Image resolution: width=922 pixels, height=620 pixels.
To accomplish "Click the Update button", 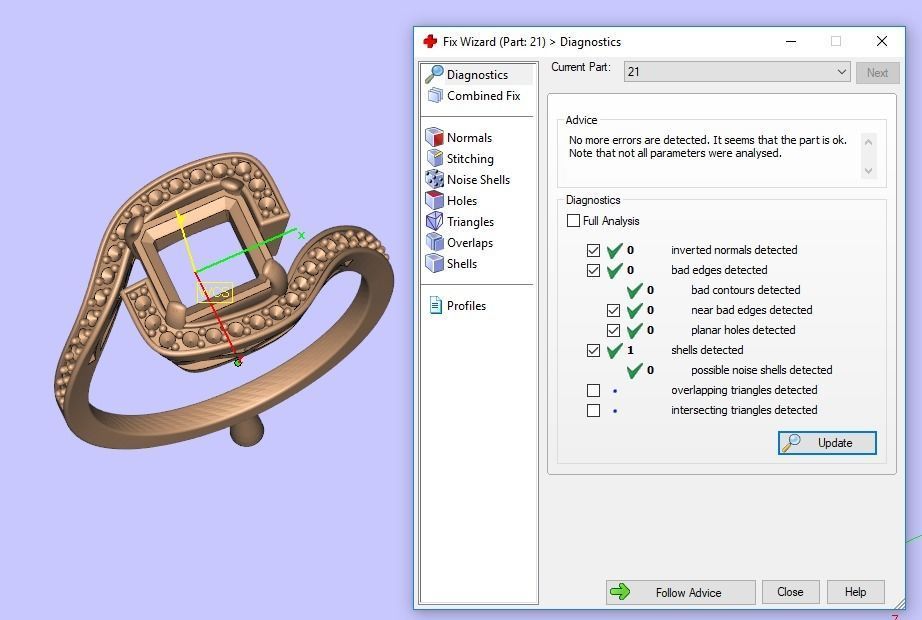I will (x=827, y=442).
